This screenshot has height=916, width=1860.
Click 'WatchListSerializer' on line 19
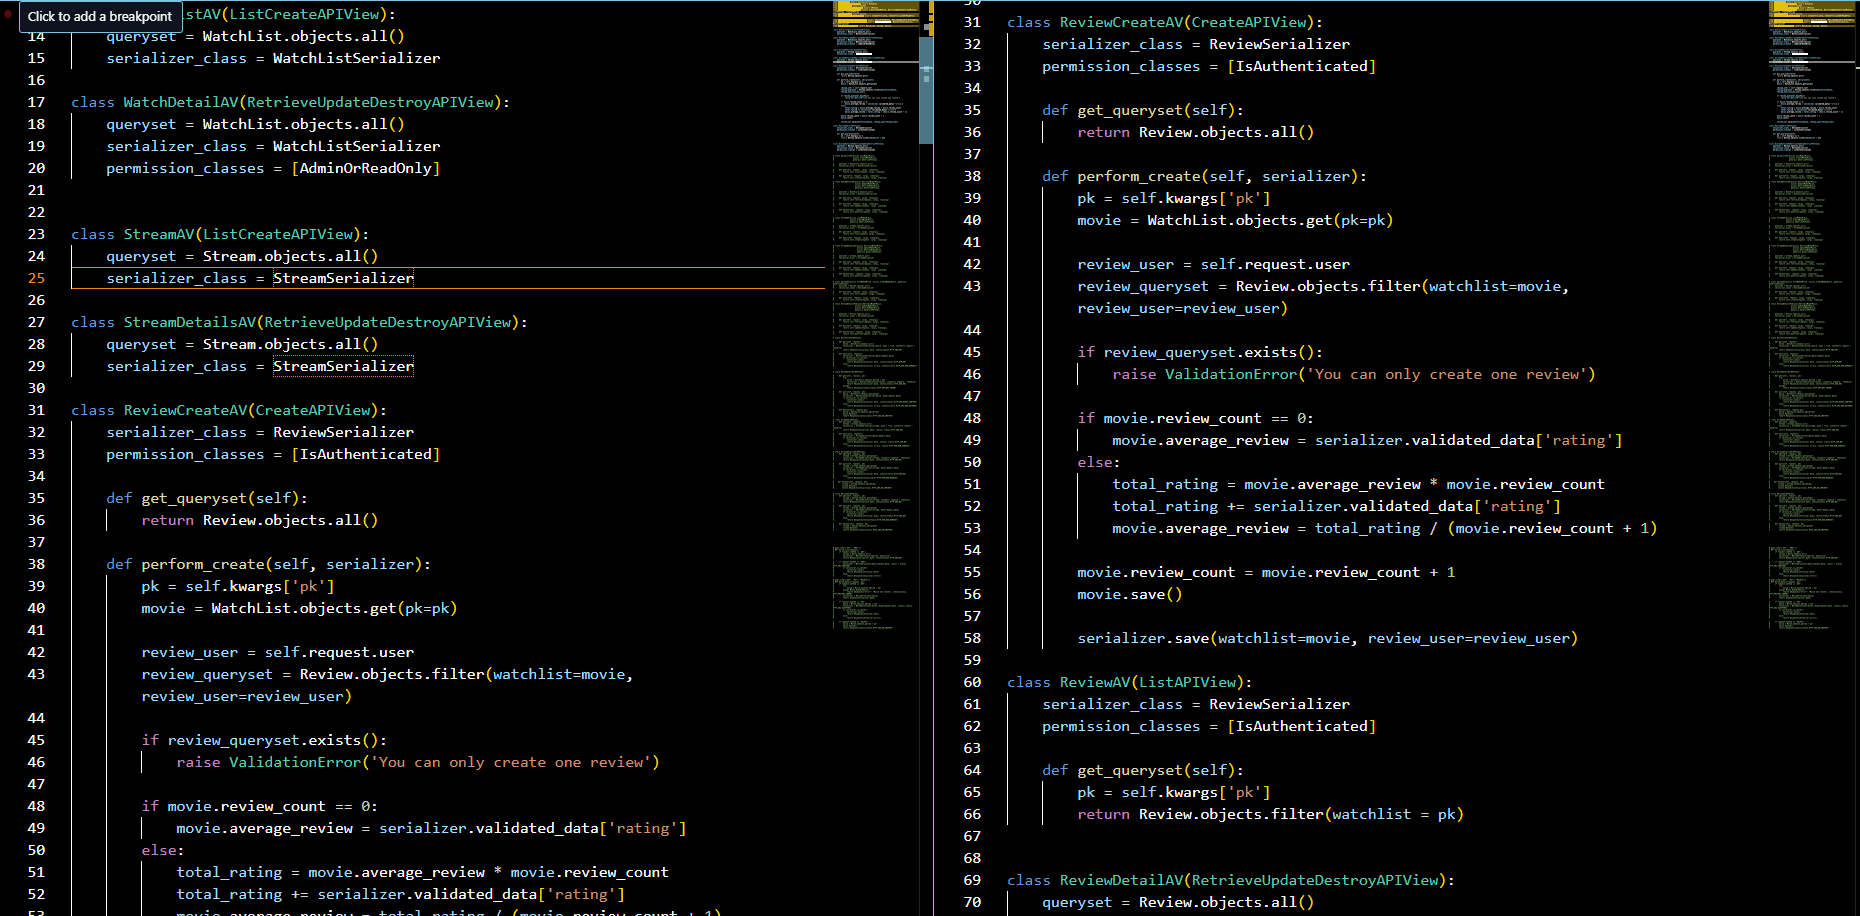356,146
